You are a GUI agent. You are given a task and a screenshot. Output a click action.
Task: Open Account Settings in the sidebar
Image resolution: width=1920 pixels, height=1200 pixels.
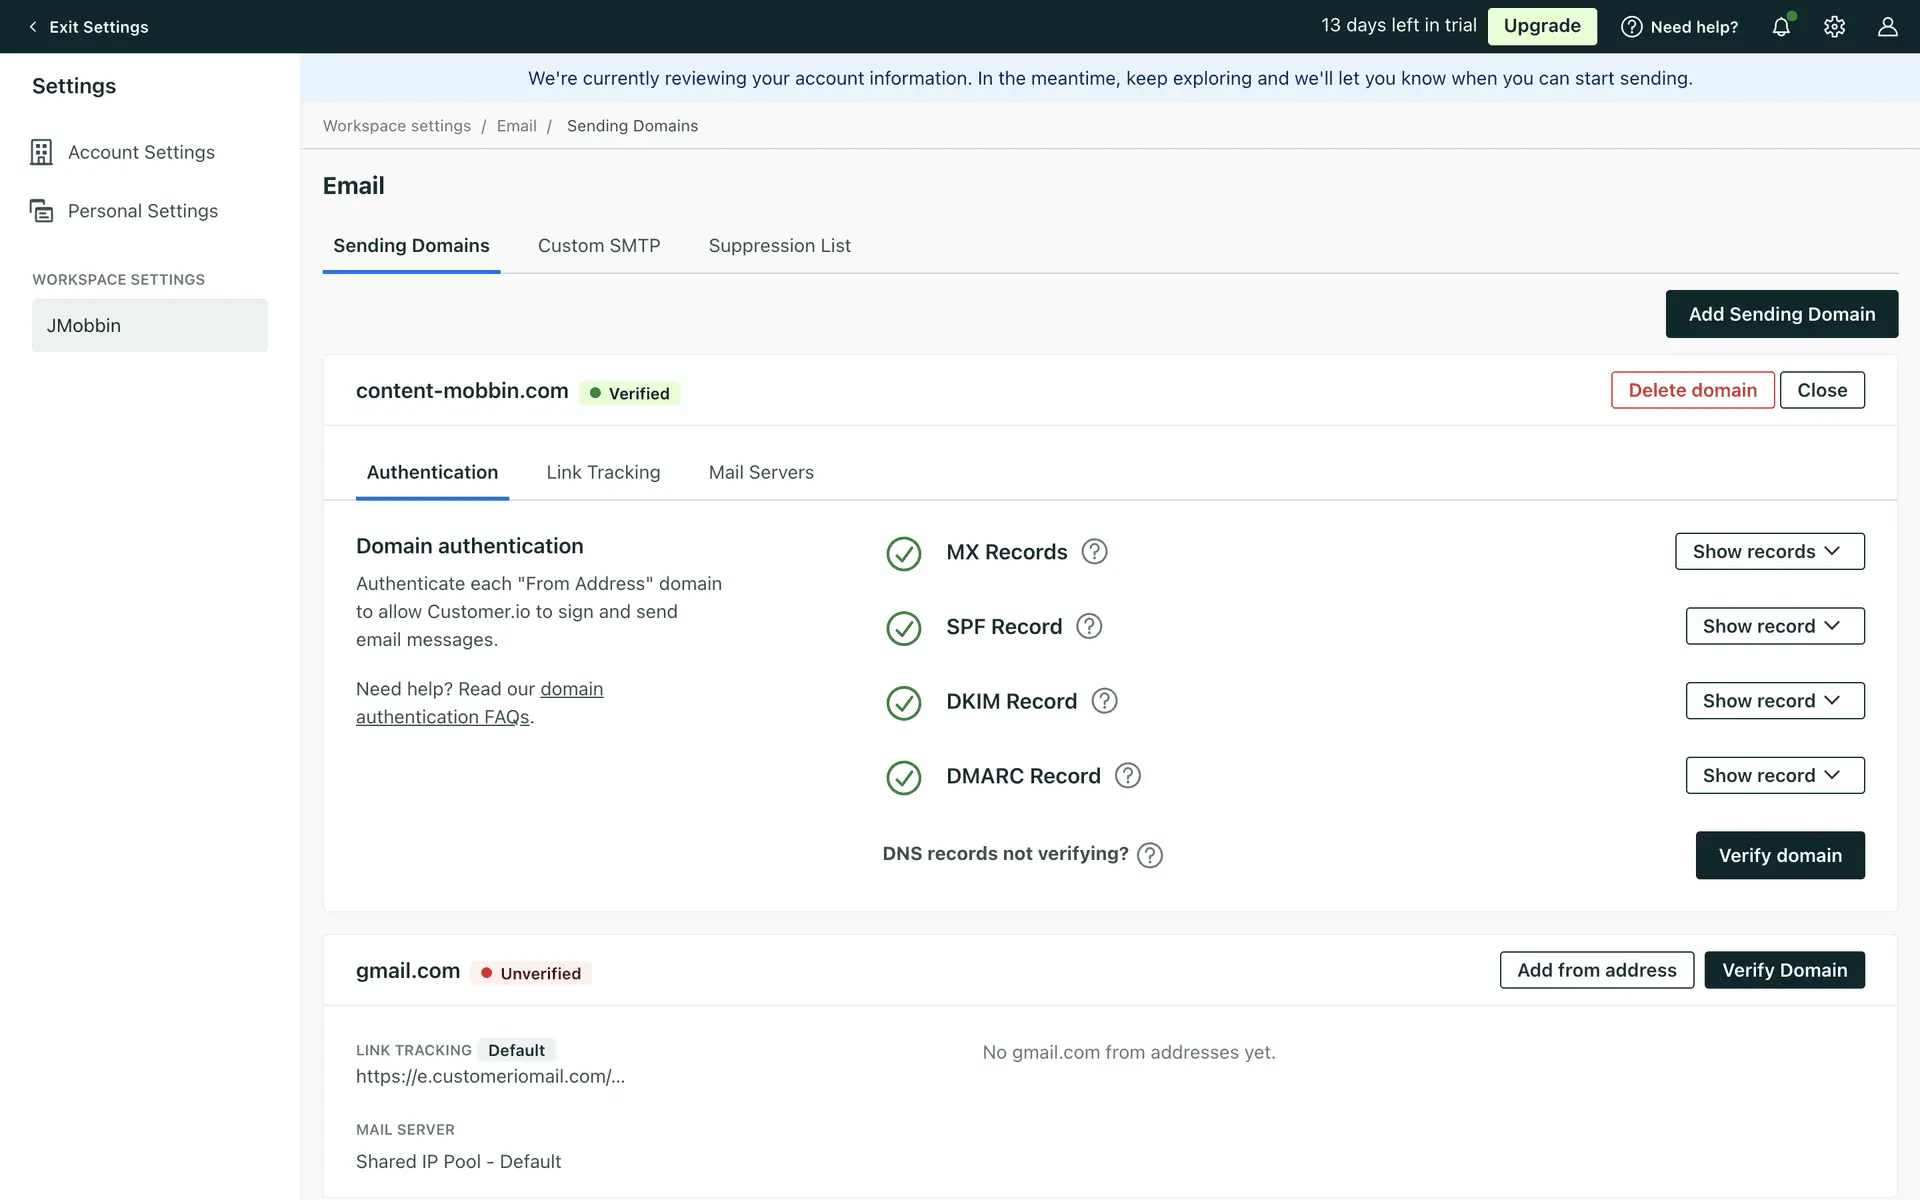point(141,152)
